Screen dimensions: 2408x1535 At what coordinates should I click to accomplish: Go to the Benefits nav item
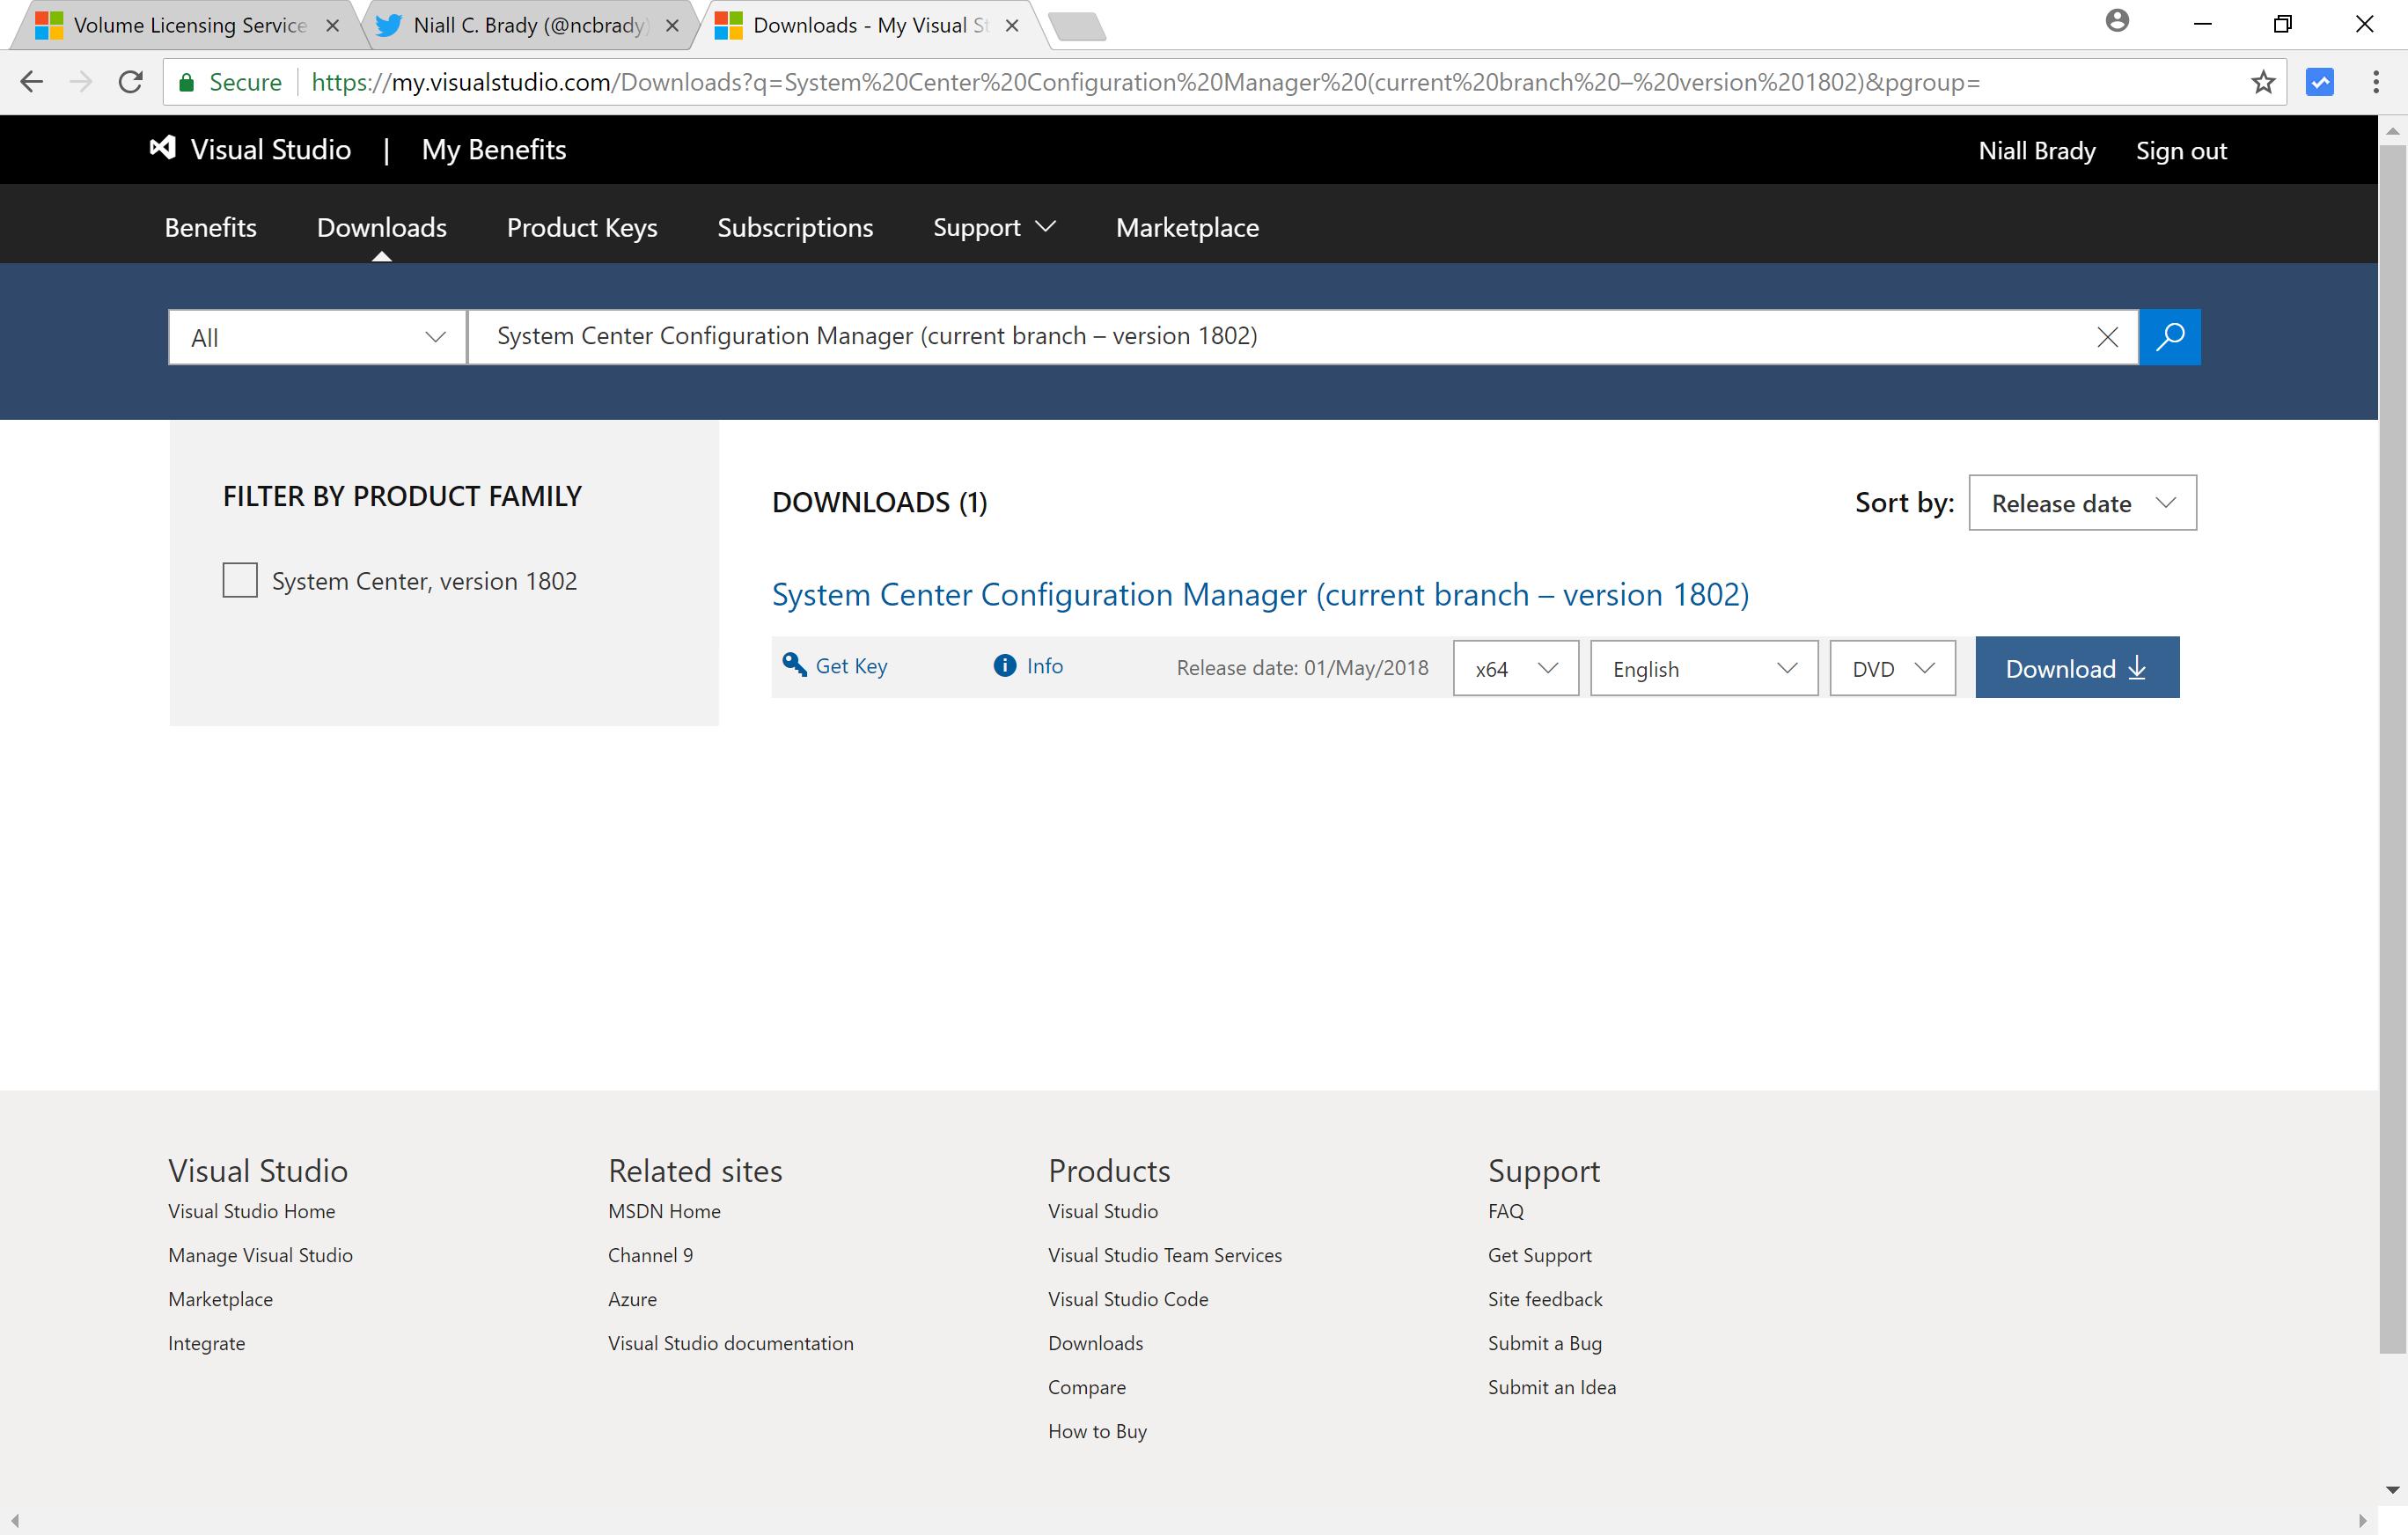point(211,227)
